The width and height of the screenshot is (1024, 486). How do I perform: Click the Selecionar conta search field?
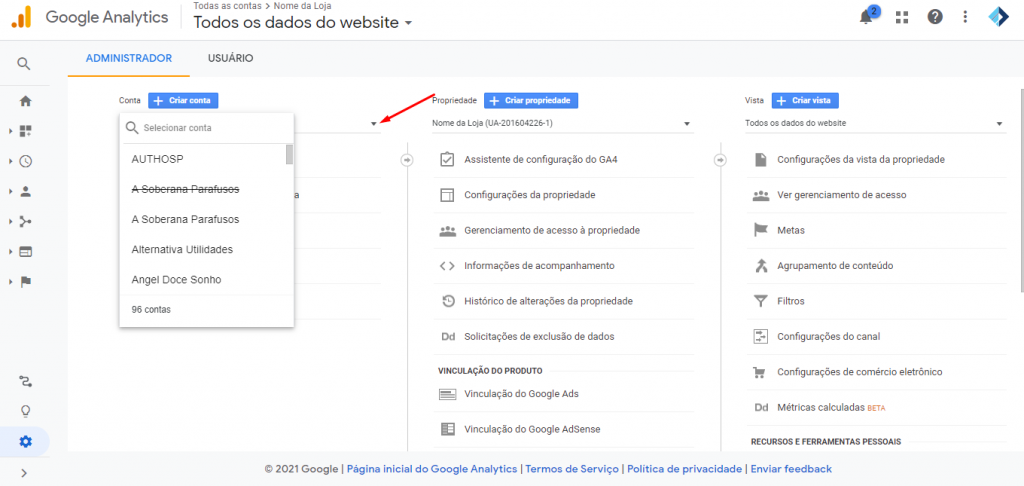(207, 128)
